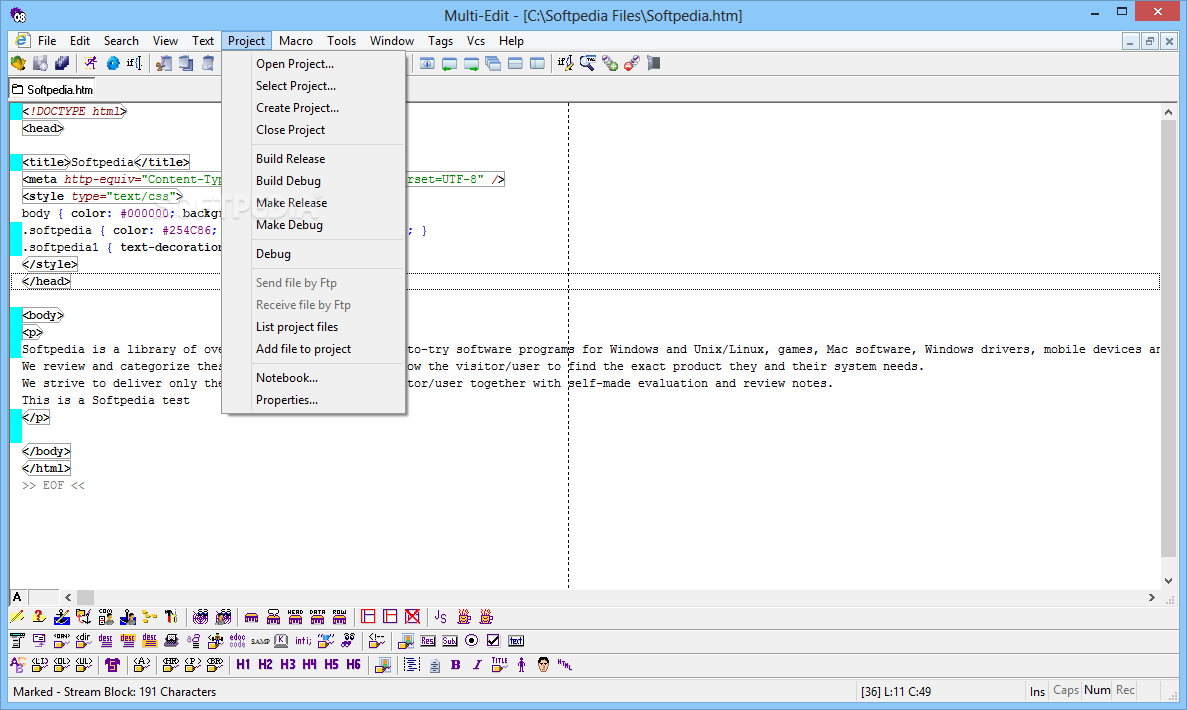The image size is (1187, 710).
Task: Insert the comment tag icon
Action: pos(376,641)
